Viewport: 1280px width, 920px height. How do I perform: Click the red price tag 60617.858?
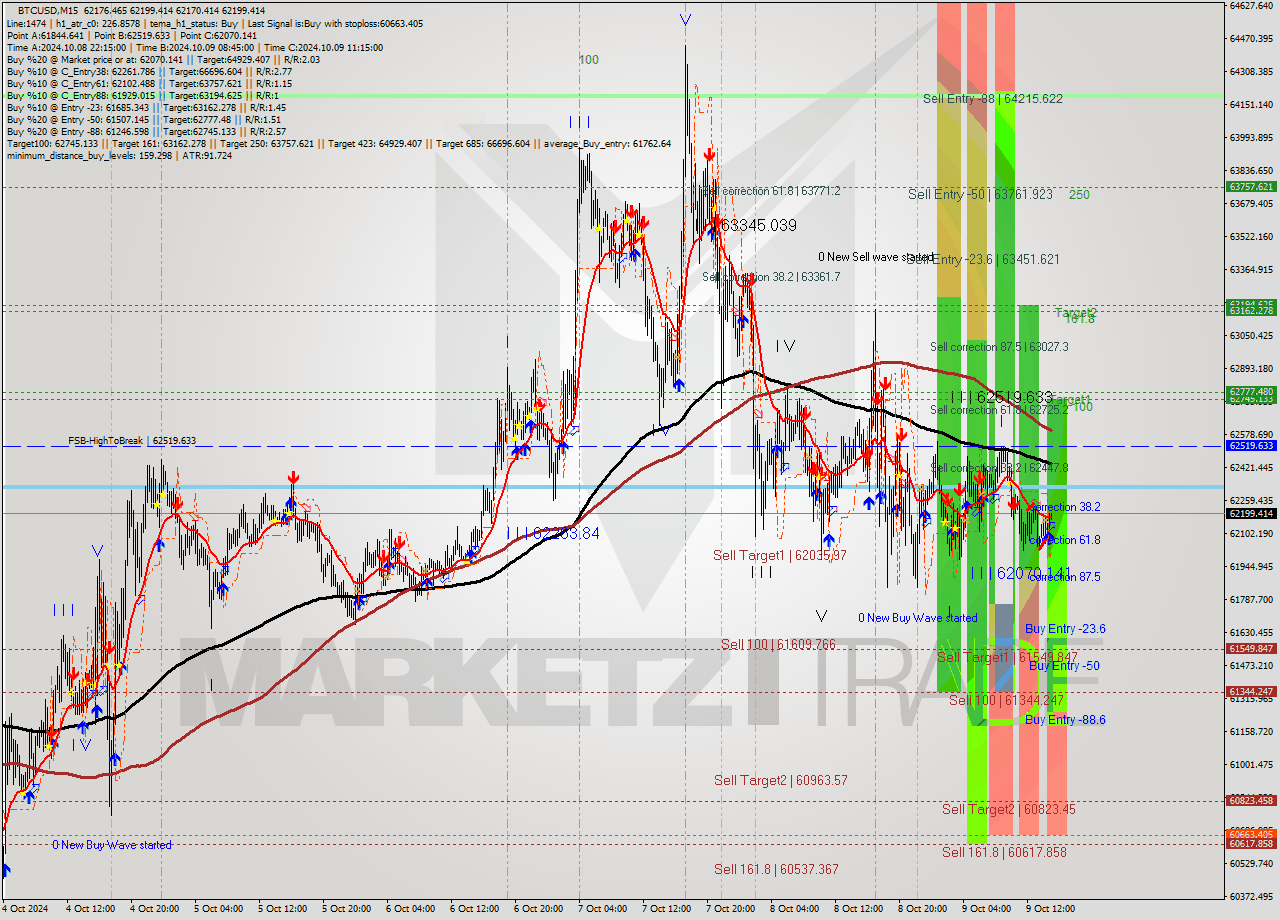pyautogui.click(x=1250, y=844)
